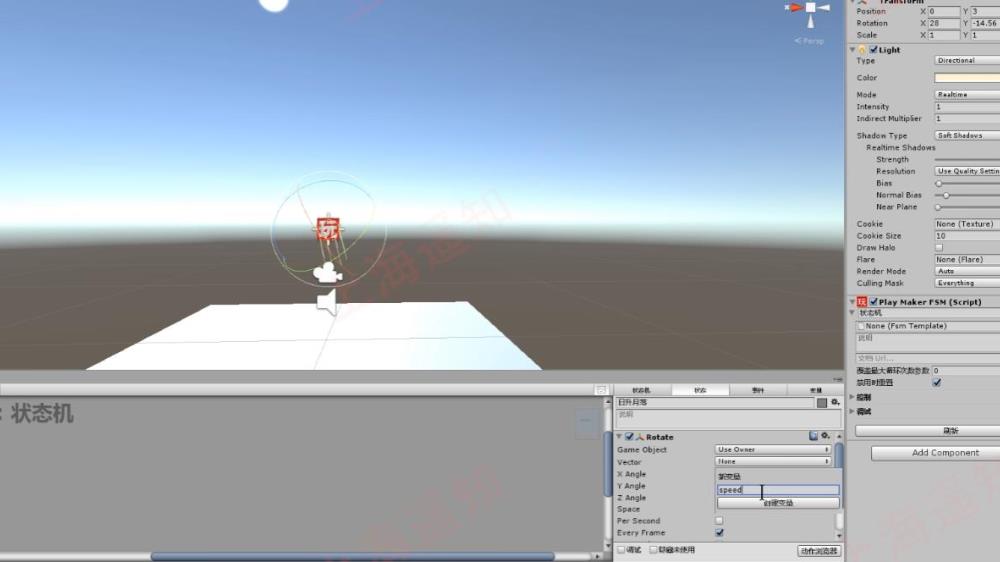This screenshot has height=562, width=1000.
Task: Open the Rotate action settings gear
Action: (825, 436)
